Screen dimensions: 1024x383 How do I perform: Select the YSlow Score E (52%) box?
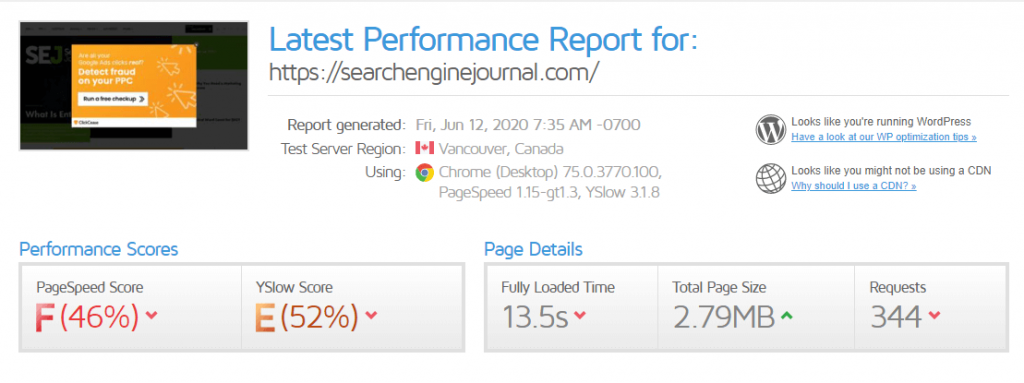tap(352, 307)
